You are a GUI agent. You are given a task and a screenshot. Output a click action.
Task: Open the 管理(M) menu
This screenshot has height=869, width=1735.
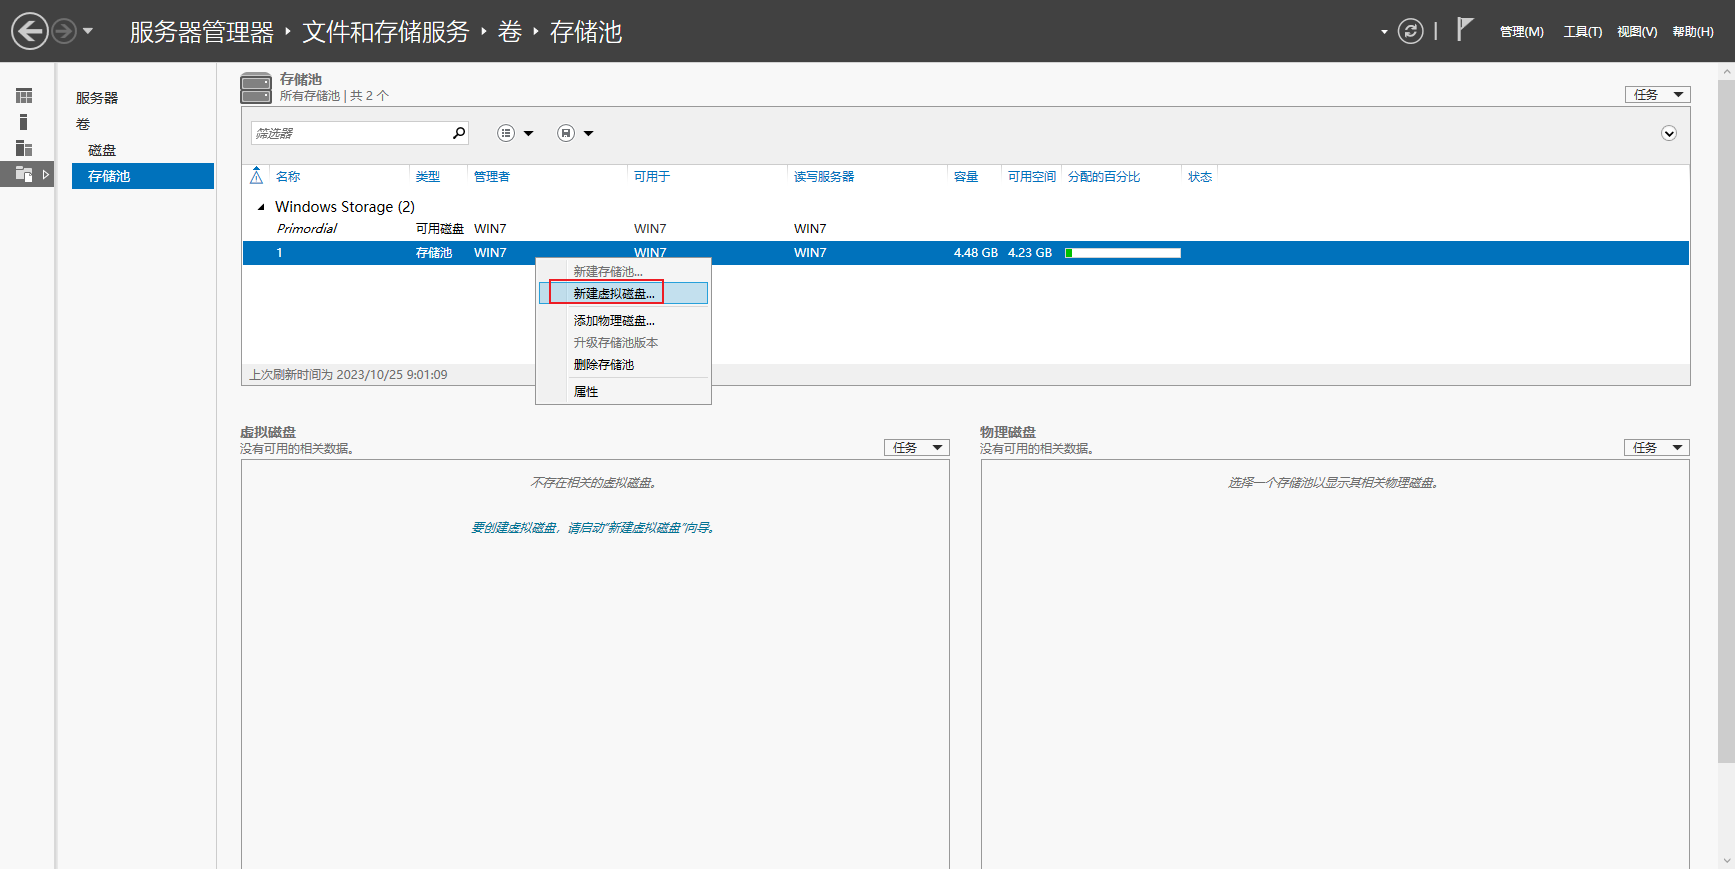[x=1521, y=32]
